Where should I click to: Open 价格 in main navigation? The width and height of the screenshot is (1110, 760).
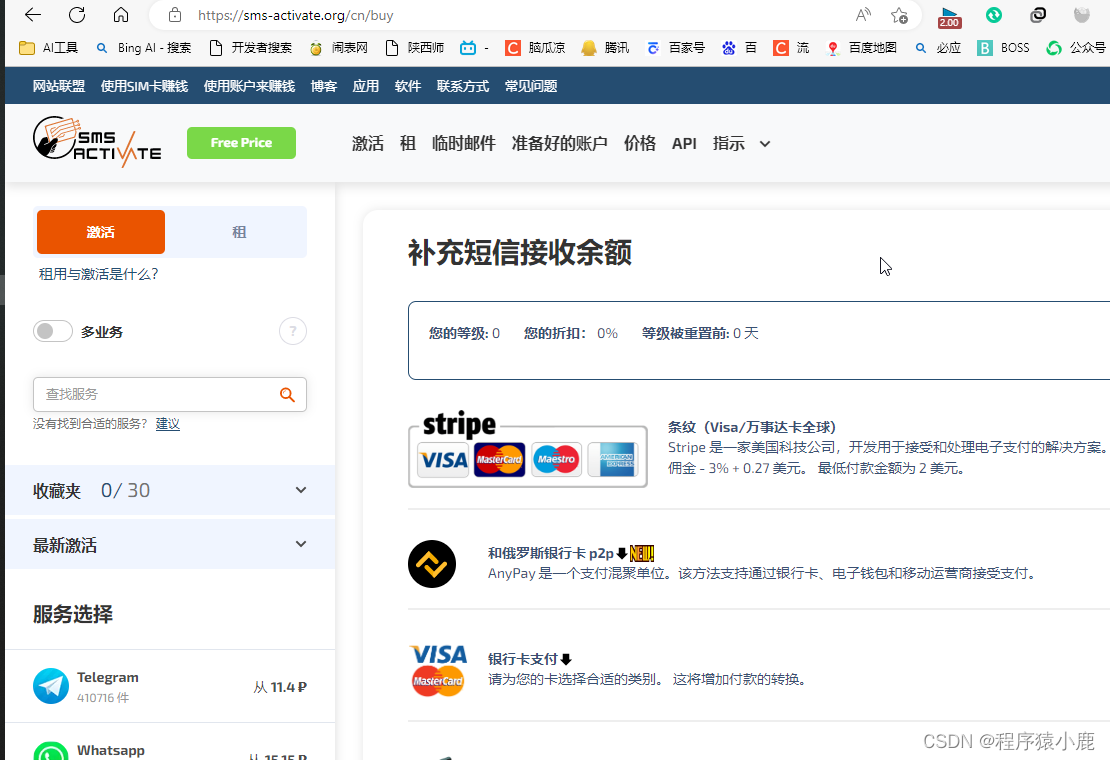[x=640, y=144]
